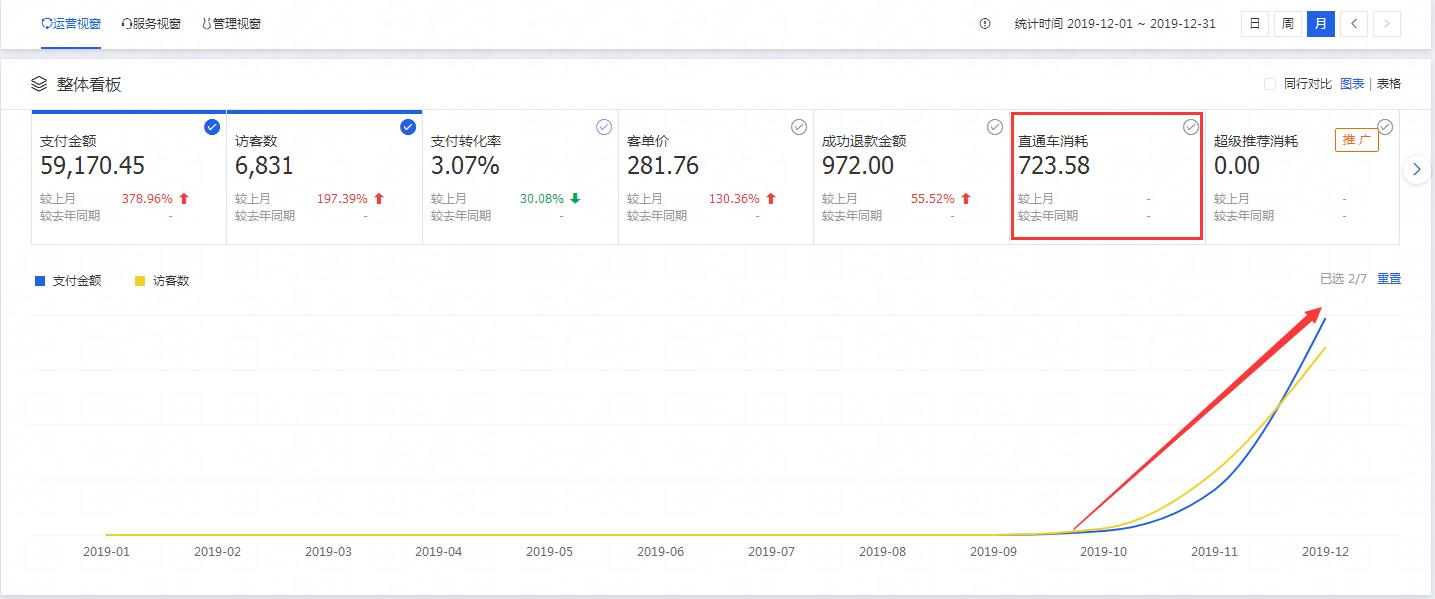Uncheck the 访客数 metric card

(x=407, y=127)
